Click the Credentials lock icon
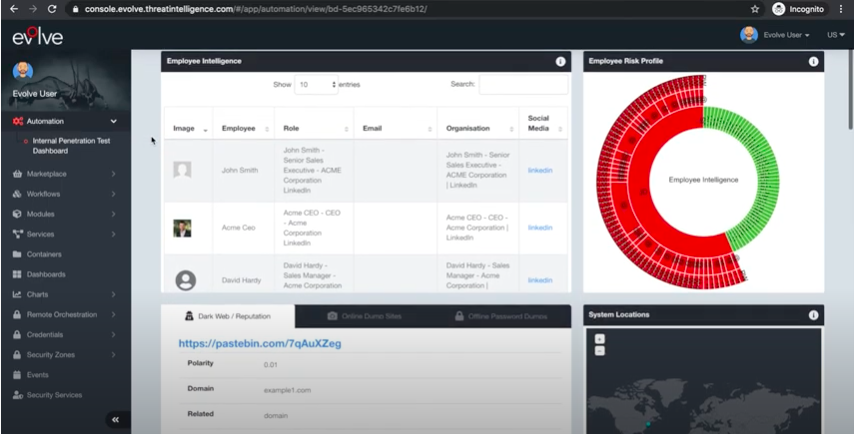This screenshot has width=854, height=434. click(x=17, y=334)
